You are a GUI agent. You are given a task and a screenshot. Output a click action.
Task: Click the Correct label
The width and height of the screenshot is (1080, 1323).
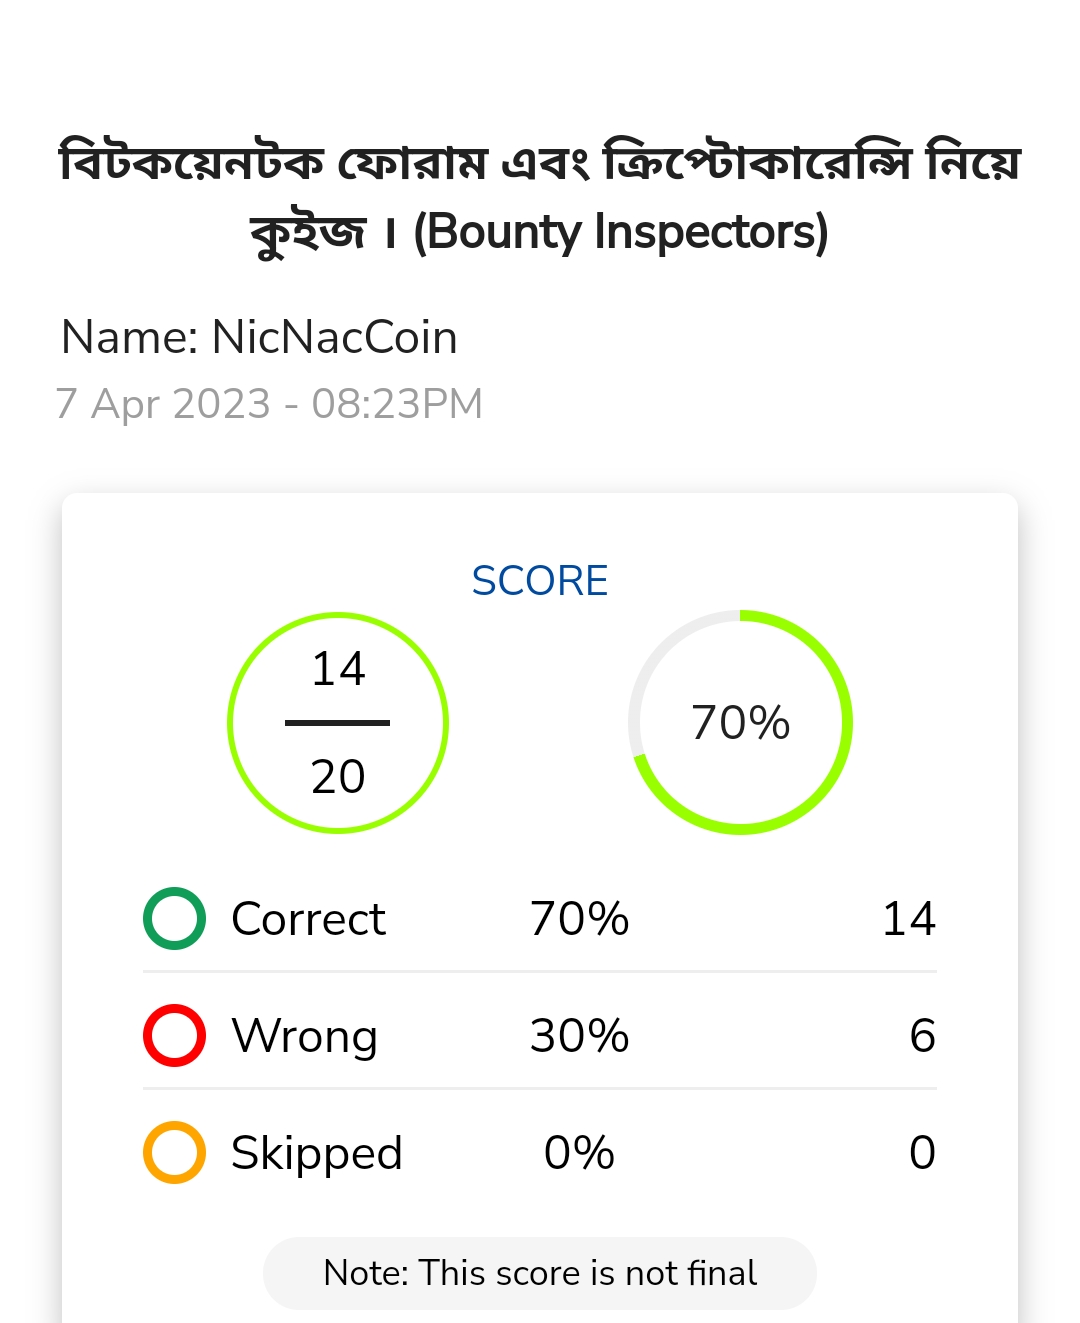tap(308, 919)
